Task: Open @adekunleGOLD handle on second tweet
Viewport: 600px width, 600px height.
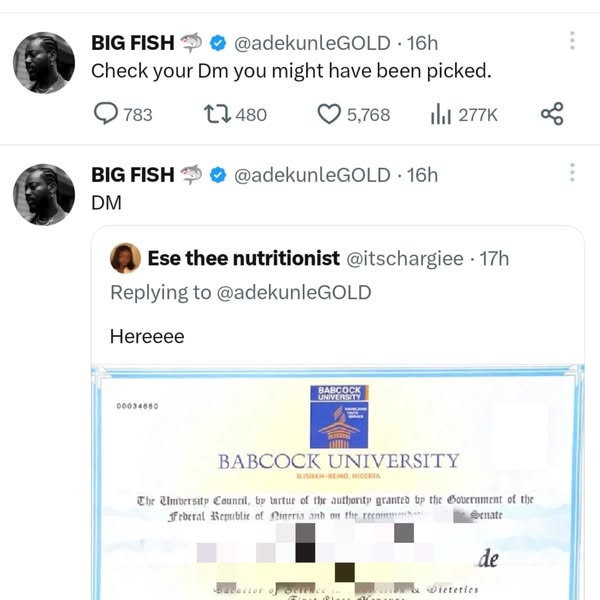Action: tap(312, 175)
